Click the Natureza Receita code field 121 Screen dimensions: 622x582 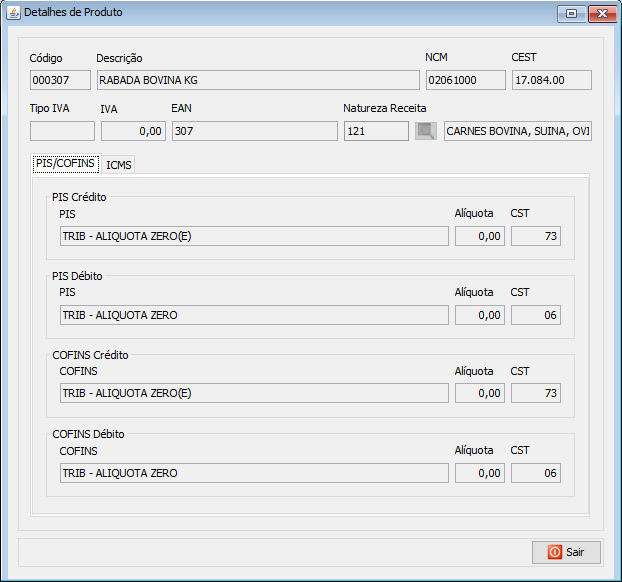(375, 131)
